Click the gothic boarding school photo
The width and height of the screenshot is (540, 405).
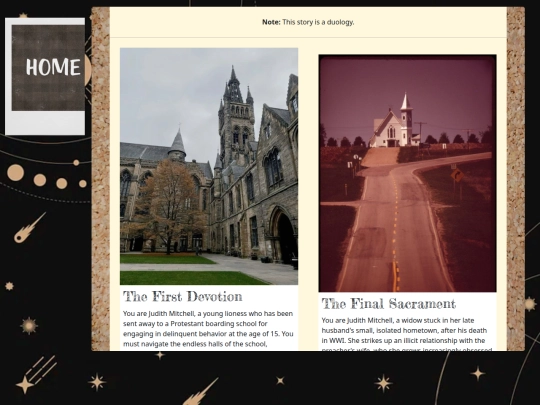[x=209, y=166]
